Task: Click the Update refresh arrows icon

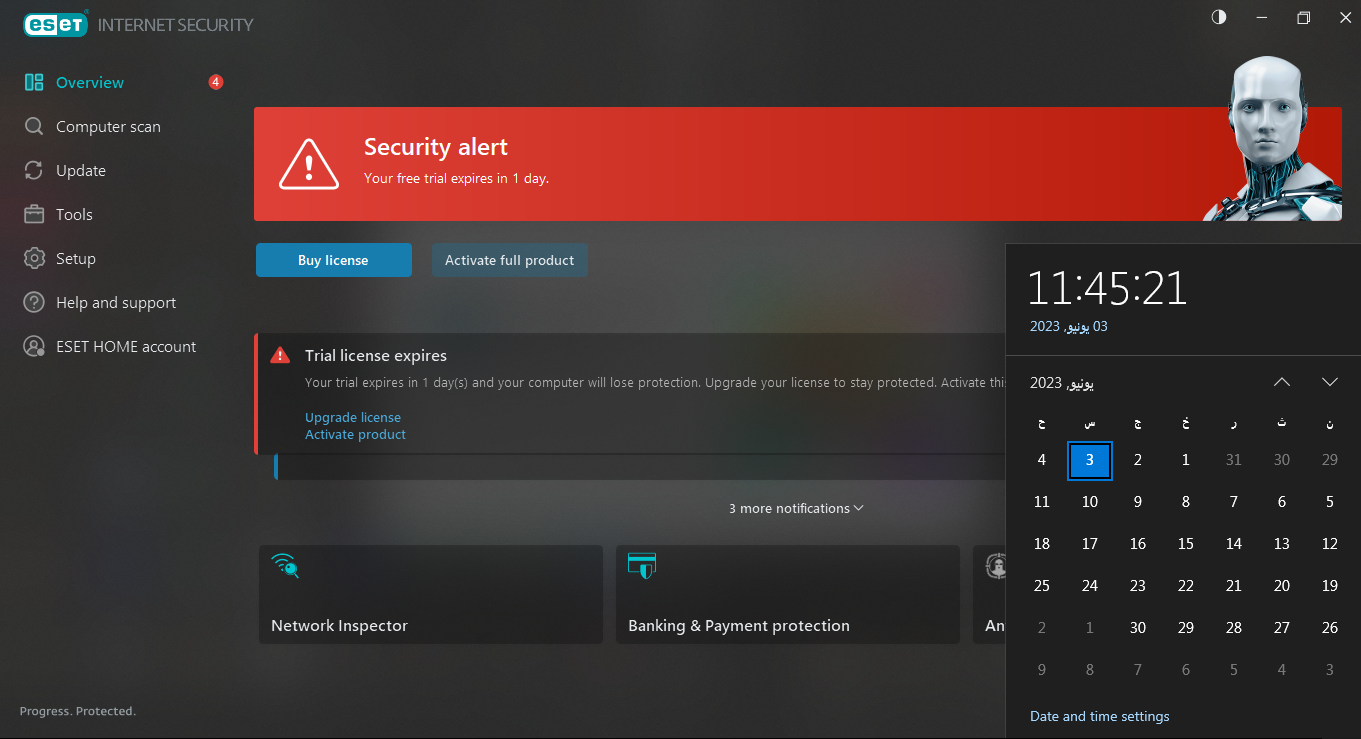Action: (34, 171)
